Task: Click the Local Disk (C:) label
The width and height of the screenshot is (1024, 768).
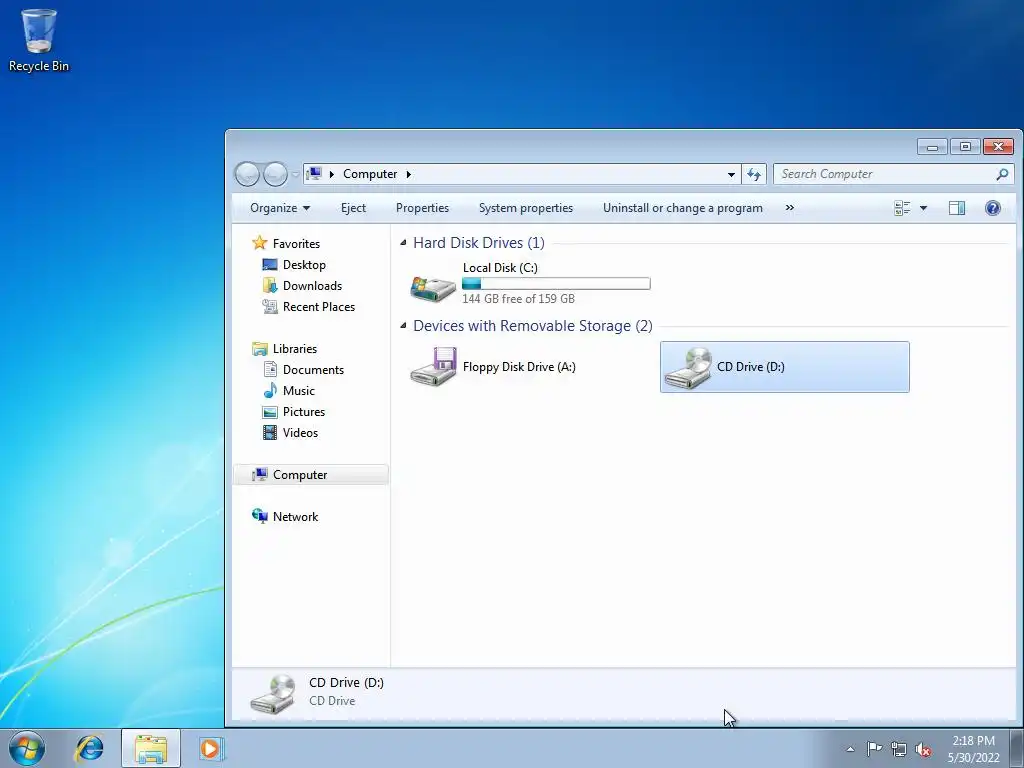Action: (x=500, y=268)
